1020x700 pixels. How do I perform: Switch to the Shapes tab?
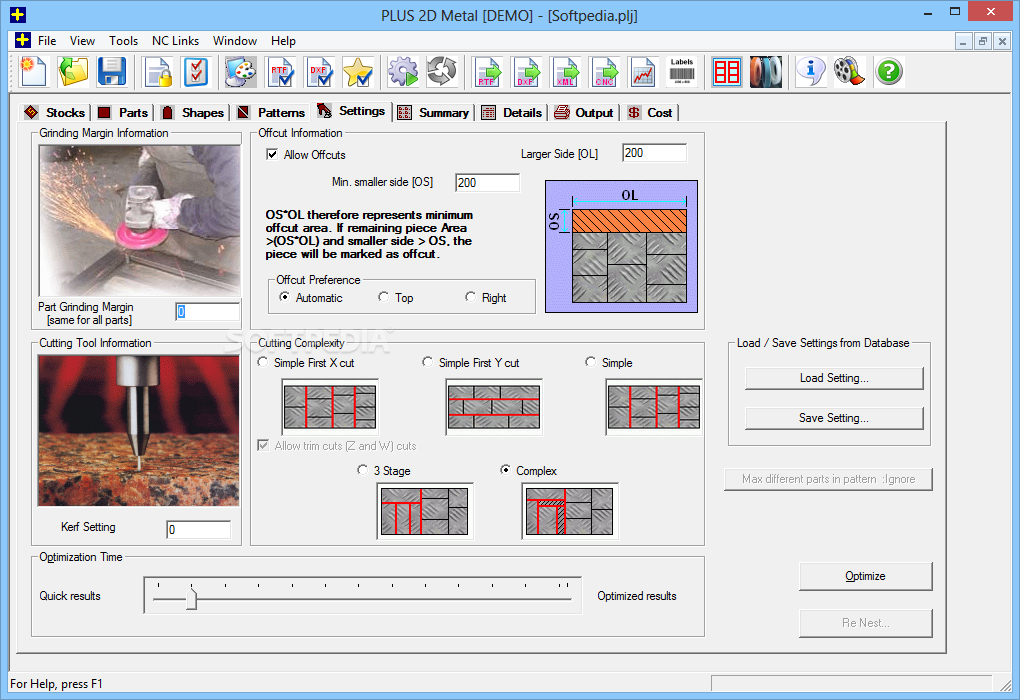pyautogui.click(x=193, y=113)
